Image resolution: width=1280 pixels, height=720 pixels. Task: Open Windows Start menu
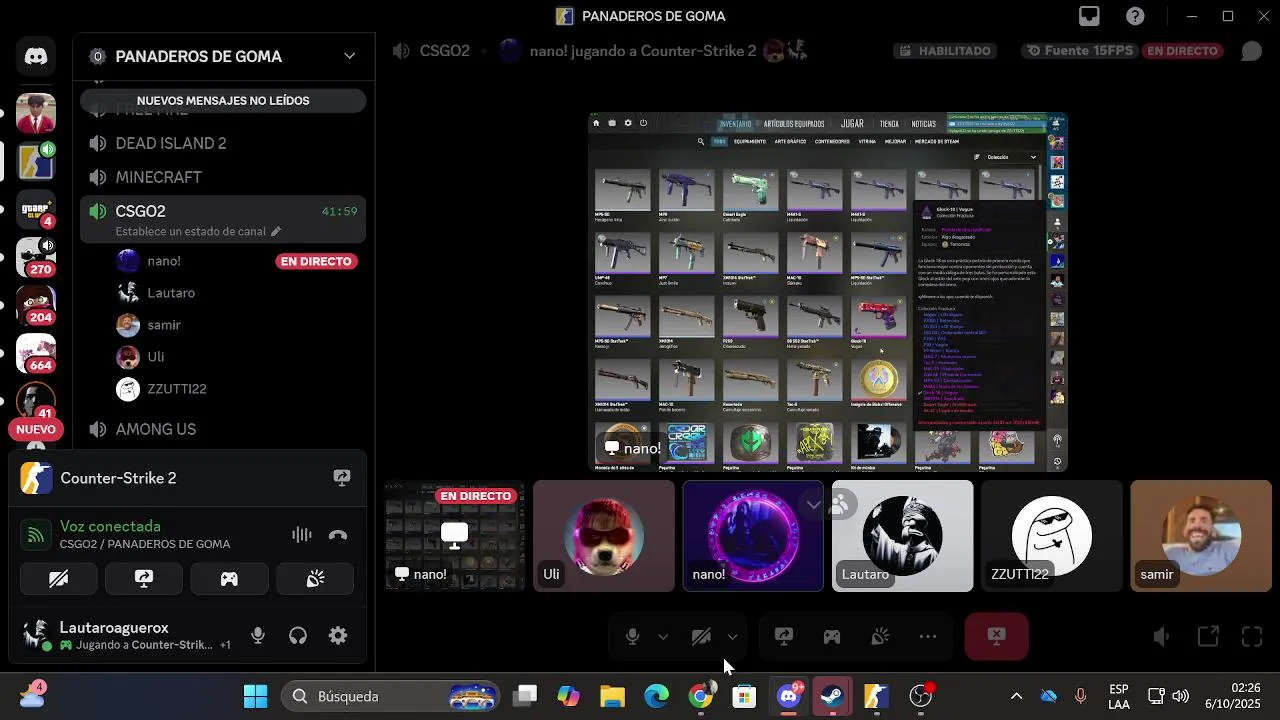click(256, 696)
